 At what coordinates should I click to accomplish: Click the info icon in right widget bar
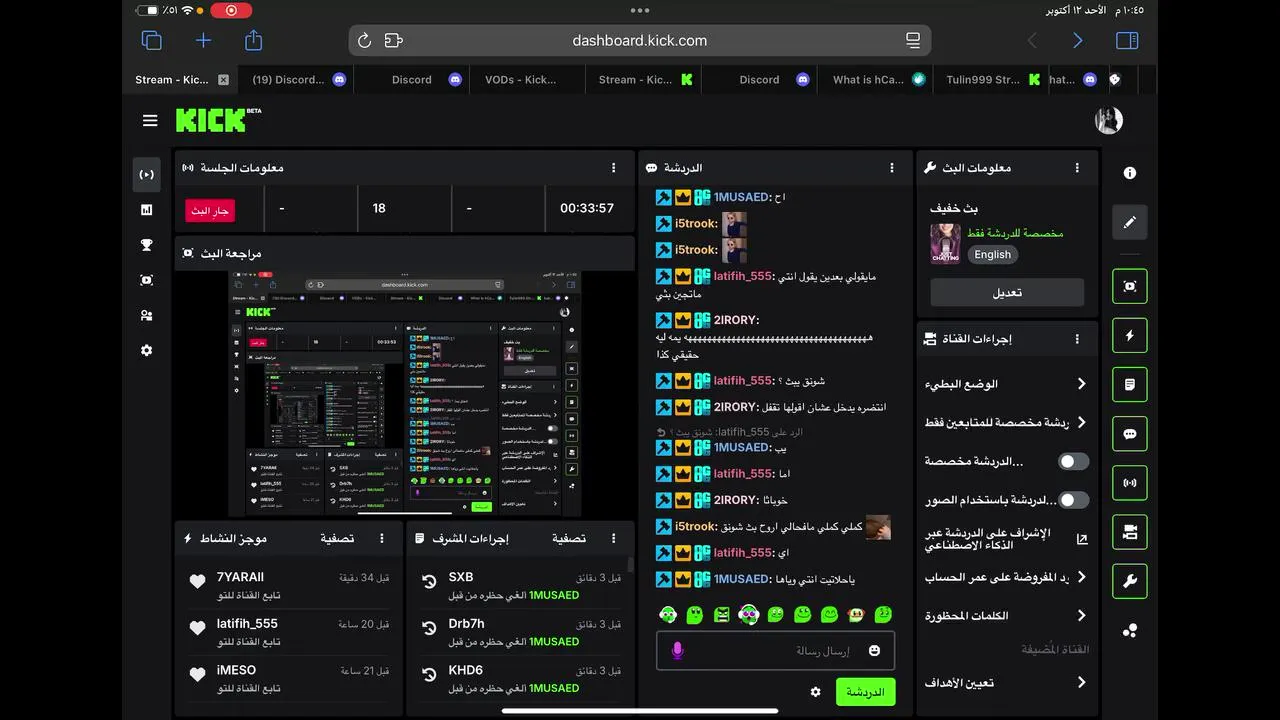click(1130, 173)
